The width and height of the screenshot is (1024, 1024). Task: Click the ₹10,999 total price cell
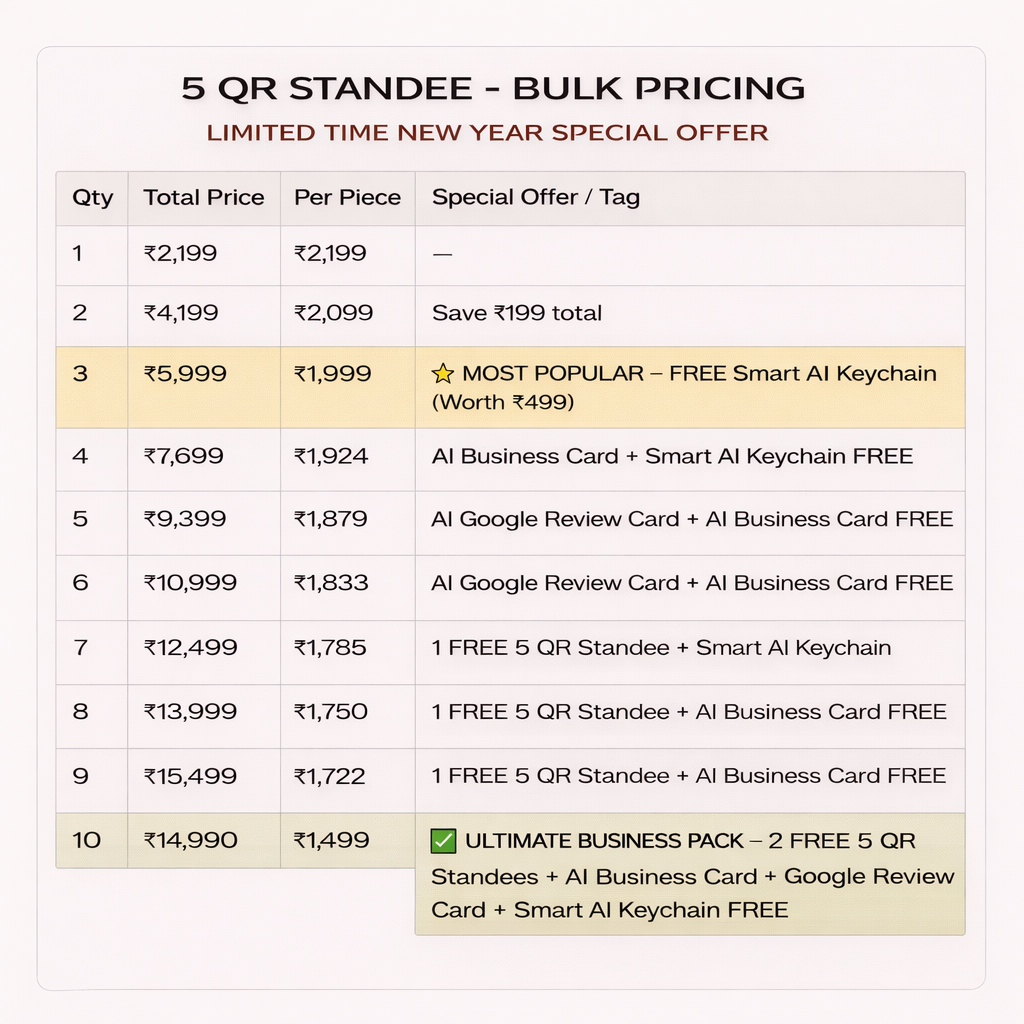coord(190,583)
